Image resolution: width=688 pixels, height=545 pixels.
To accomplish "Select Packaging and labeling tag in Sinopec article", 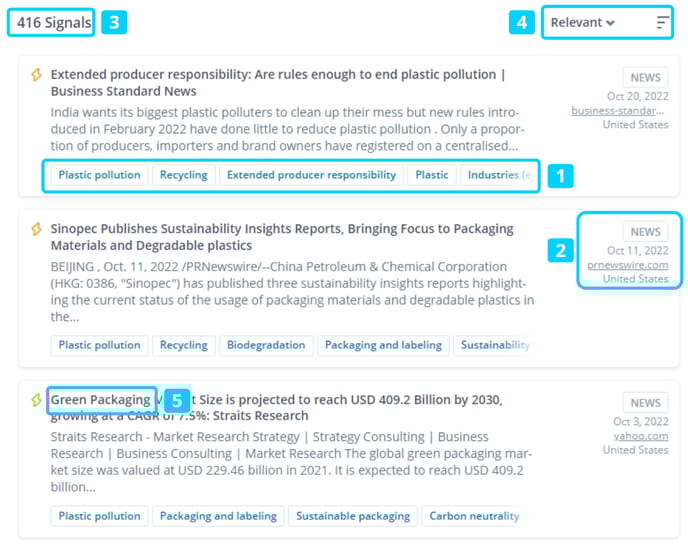I will (383, 345).
